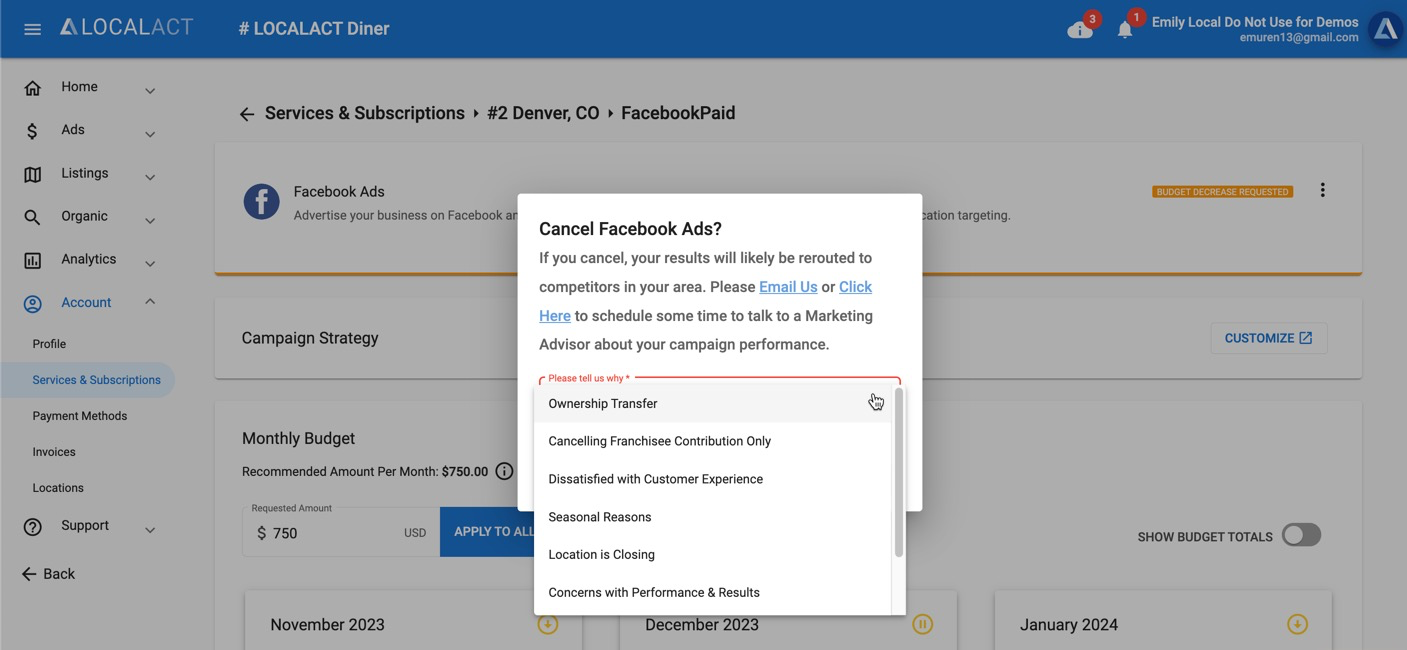Expand the Home menu chevron

click(150, 91)
